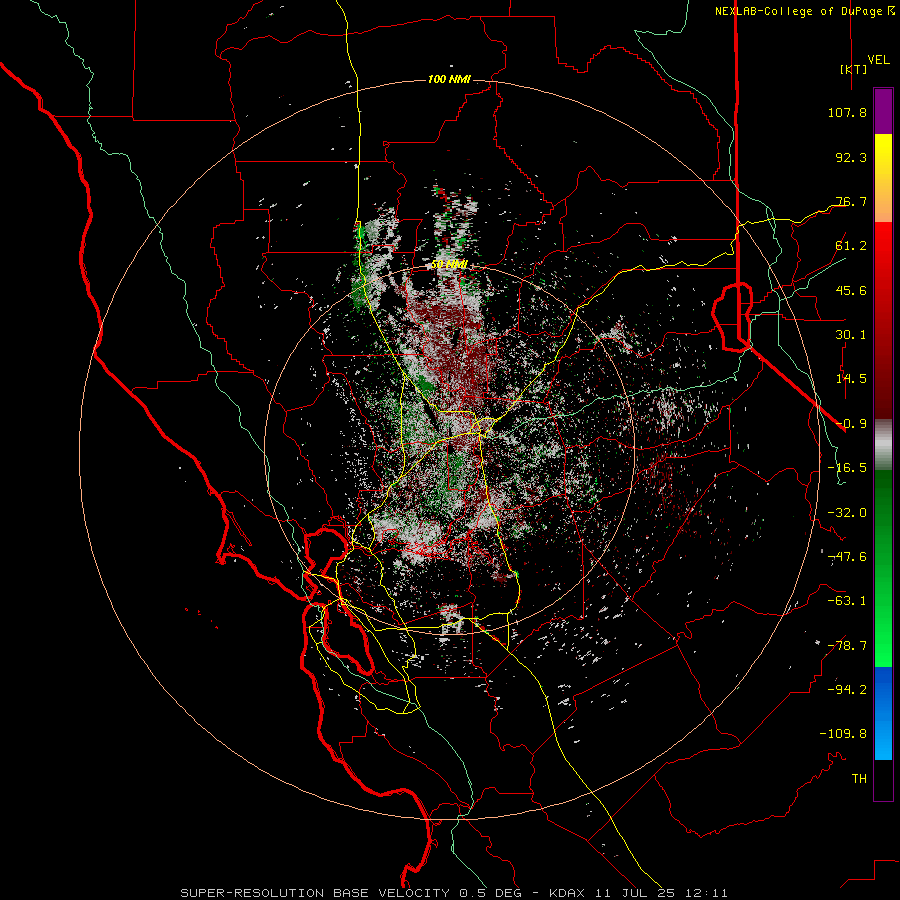Click the VEL legend heading

point(878,60)
